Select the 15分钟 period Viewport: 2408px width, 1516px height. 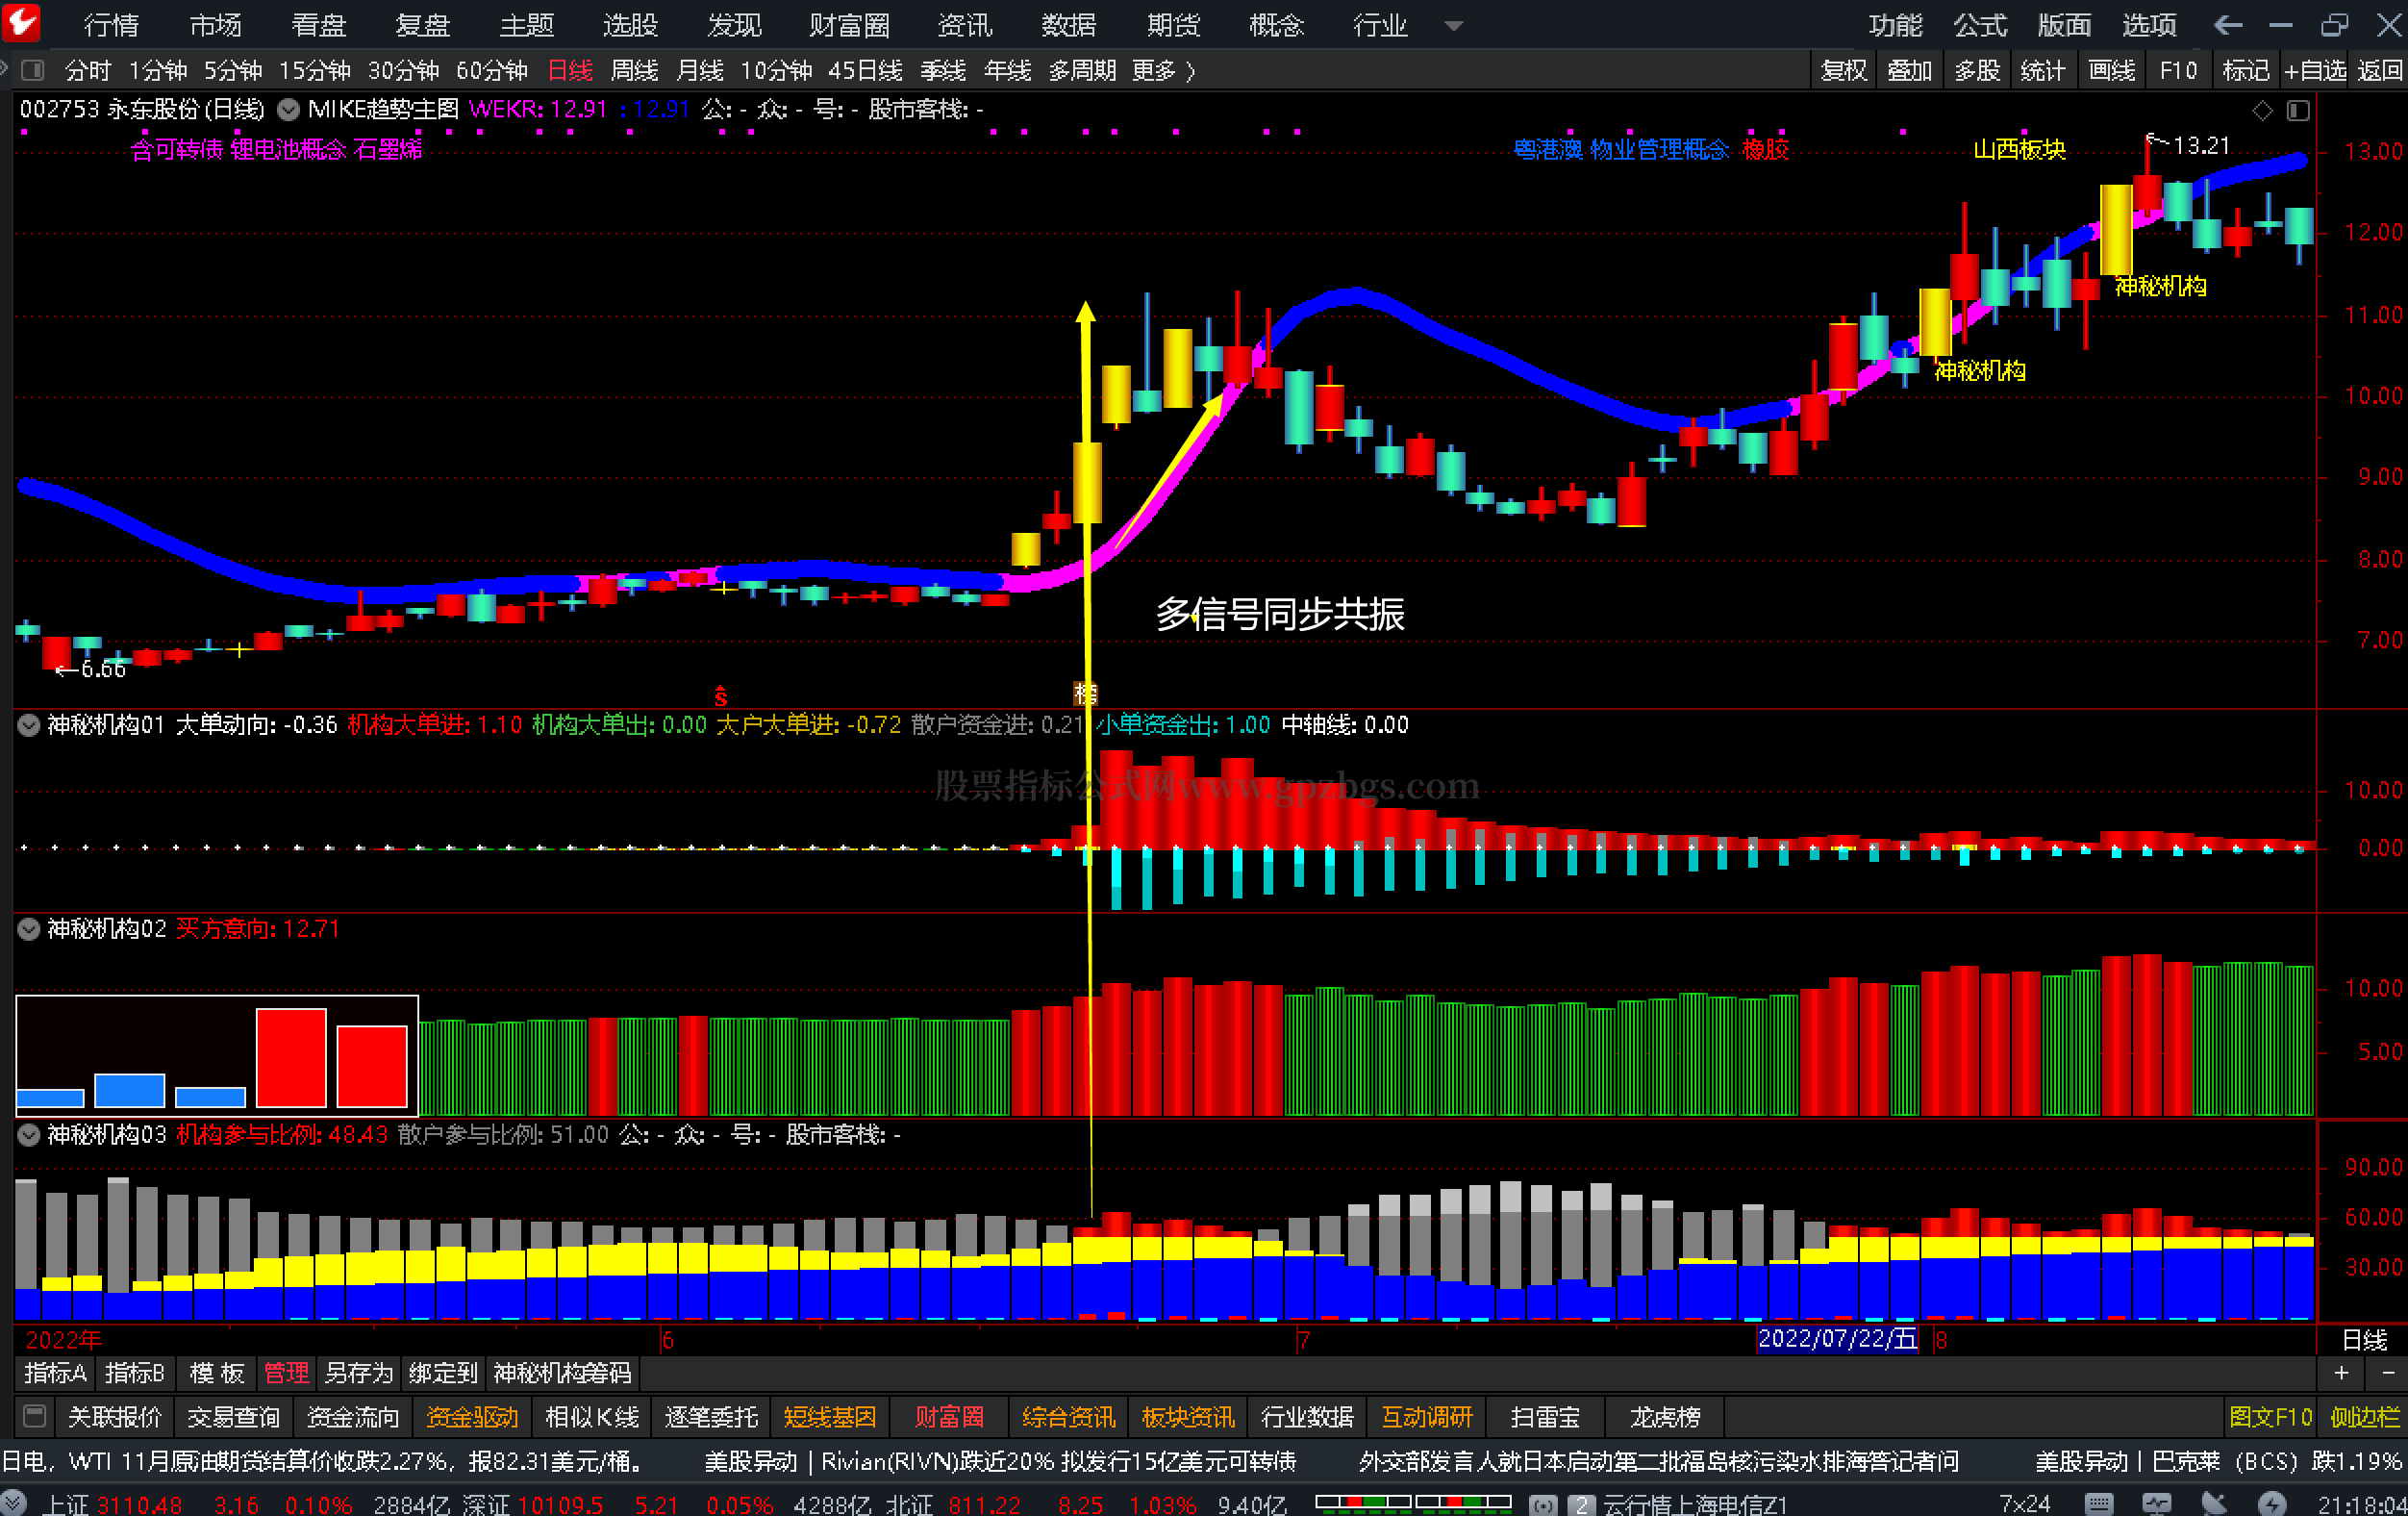(315, 71)
